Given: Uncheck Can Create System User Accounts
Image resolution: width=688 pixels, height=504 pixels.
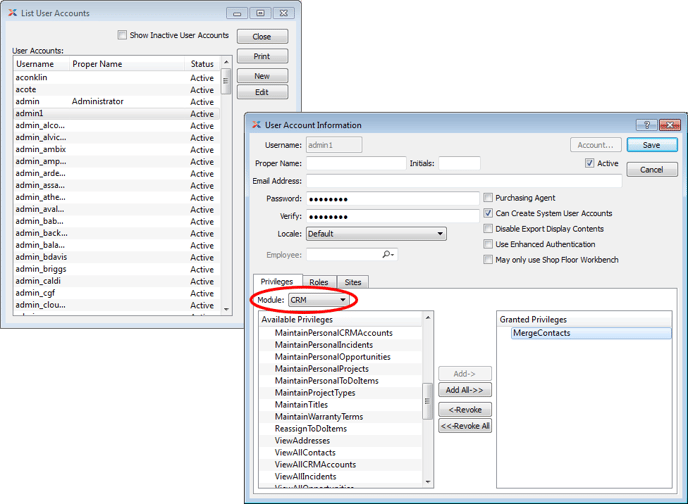Looking at the screenshot, I should [x=488, y=213].
